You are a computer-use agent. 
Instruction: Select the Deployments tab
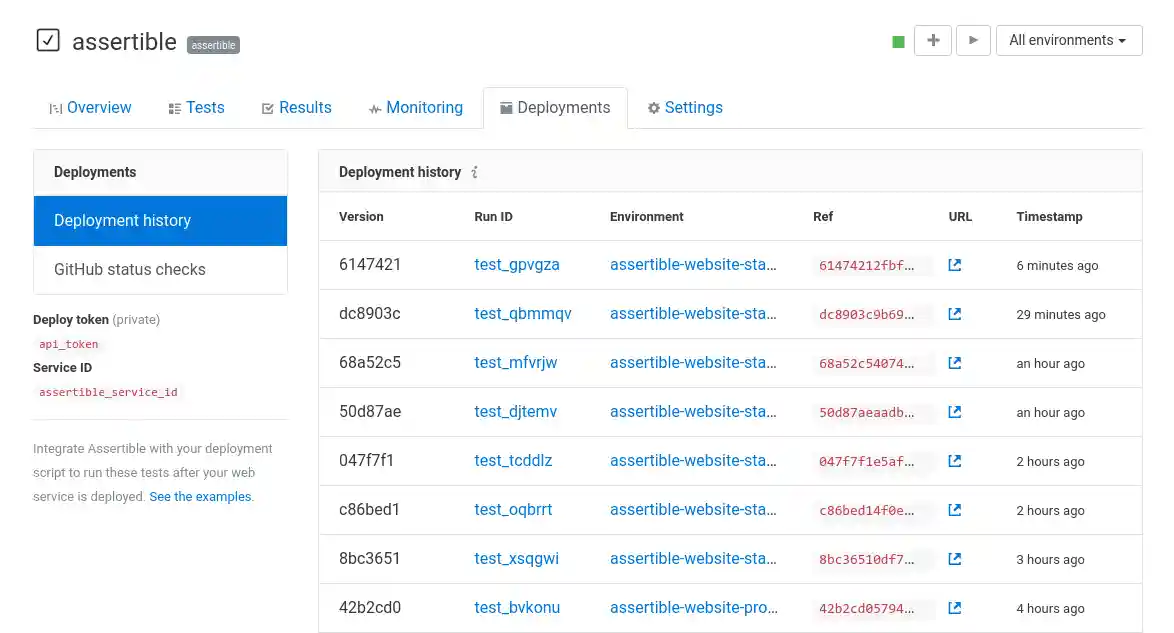pos(556,108)
